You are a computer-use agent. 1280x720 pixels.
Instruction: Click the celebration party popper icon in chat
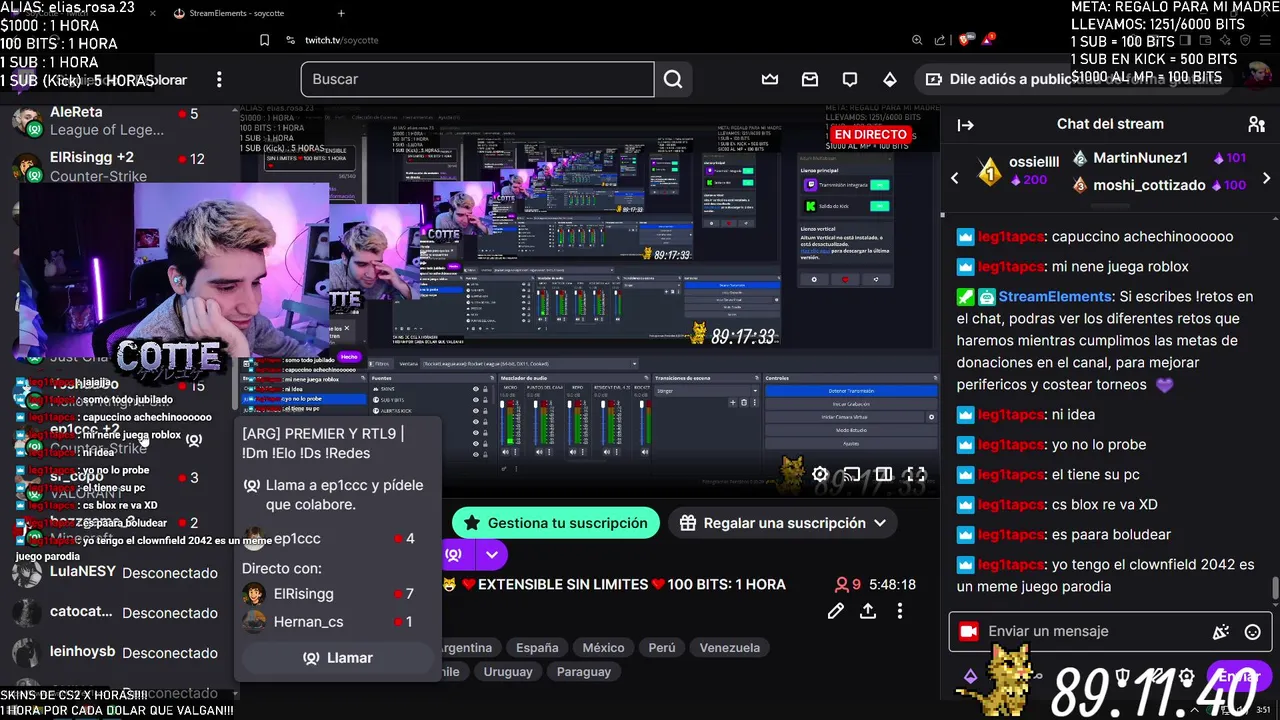coord(1220,632)
